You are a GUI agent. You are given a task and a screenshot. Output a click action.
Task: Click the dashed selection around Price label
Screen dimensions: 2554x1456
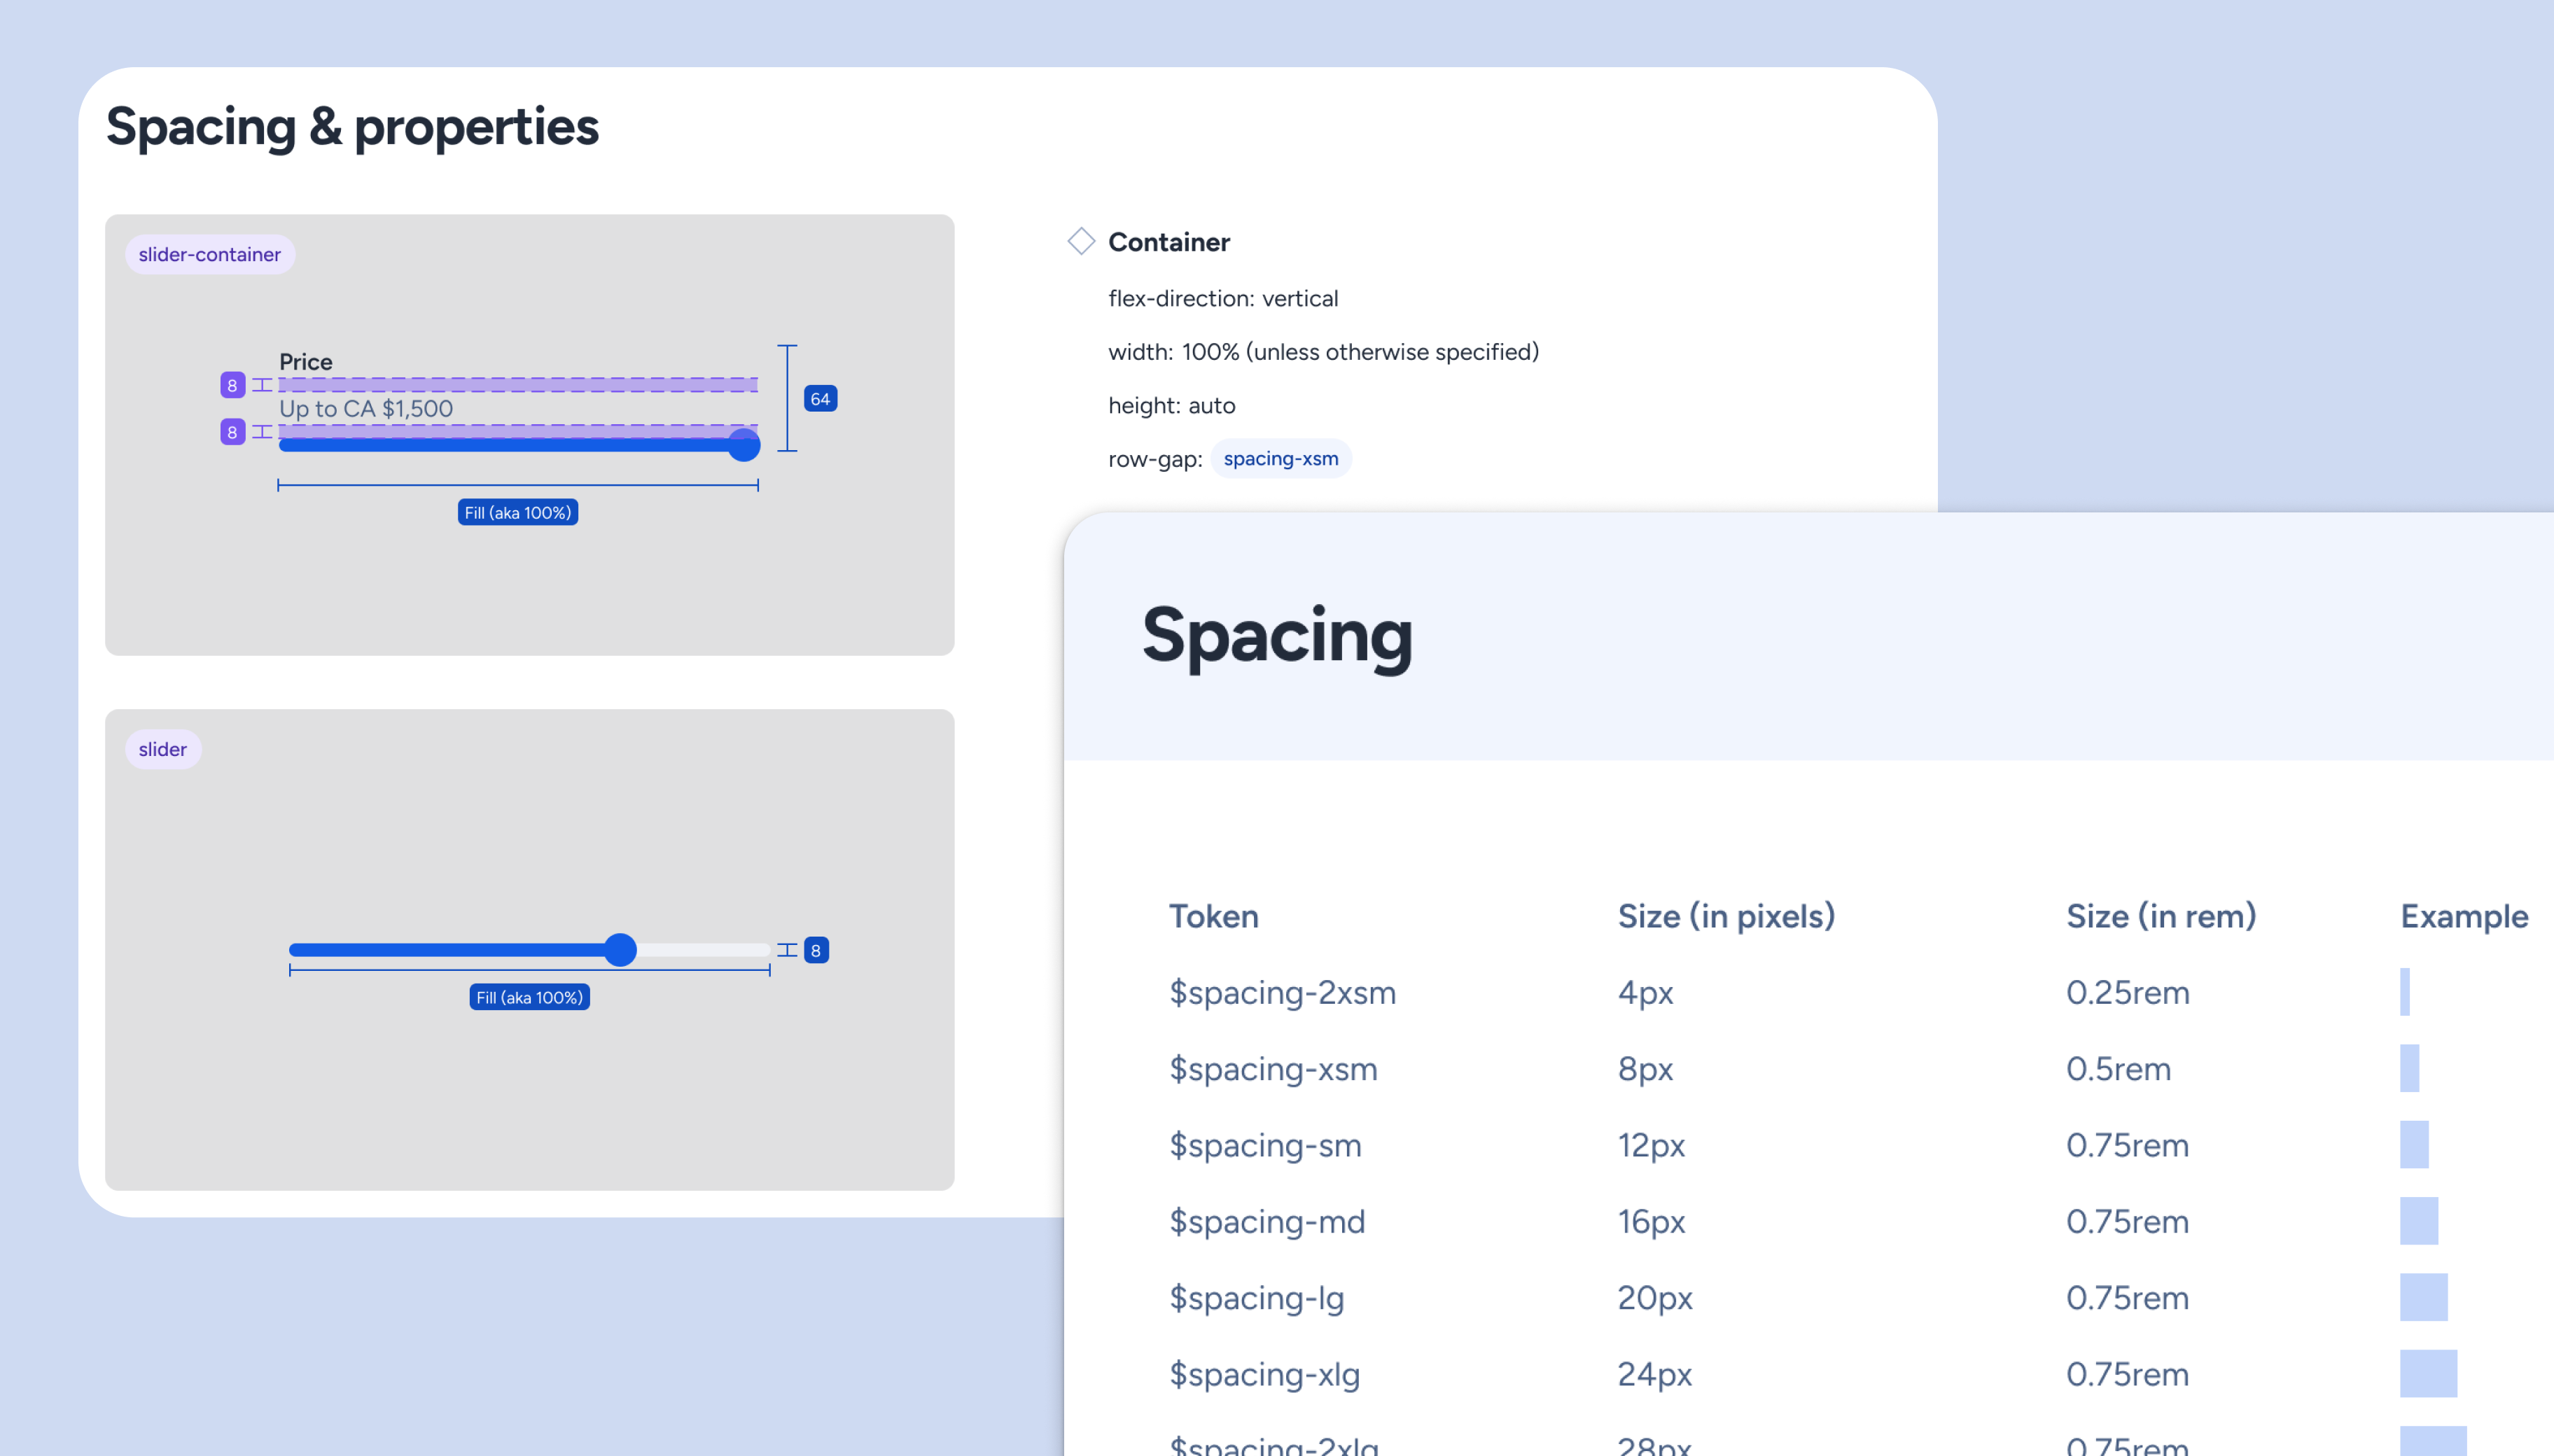[x=517, y=385]
